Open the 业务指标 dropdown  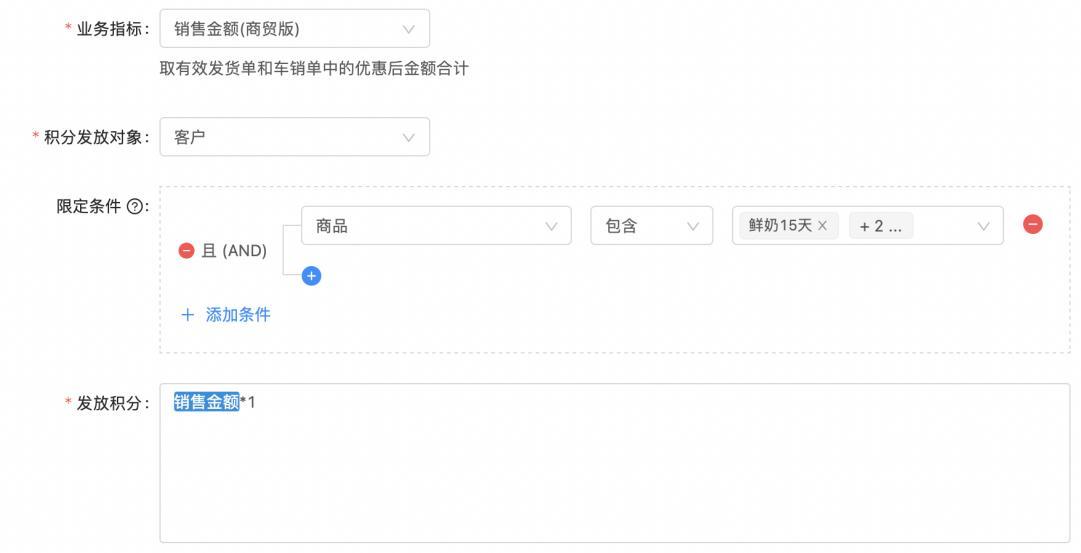click(294, 29)
